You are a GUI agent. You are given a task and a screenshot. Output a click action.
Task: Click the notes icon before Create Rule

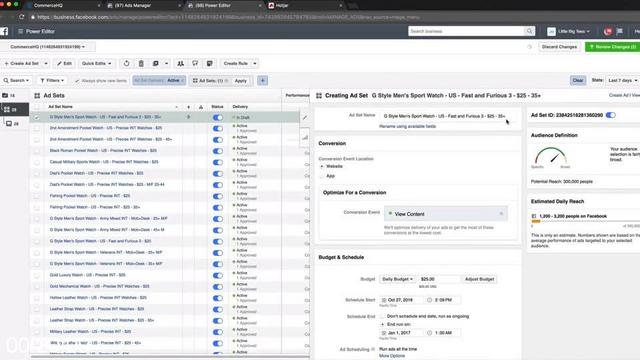click(210, 64)
